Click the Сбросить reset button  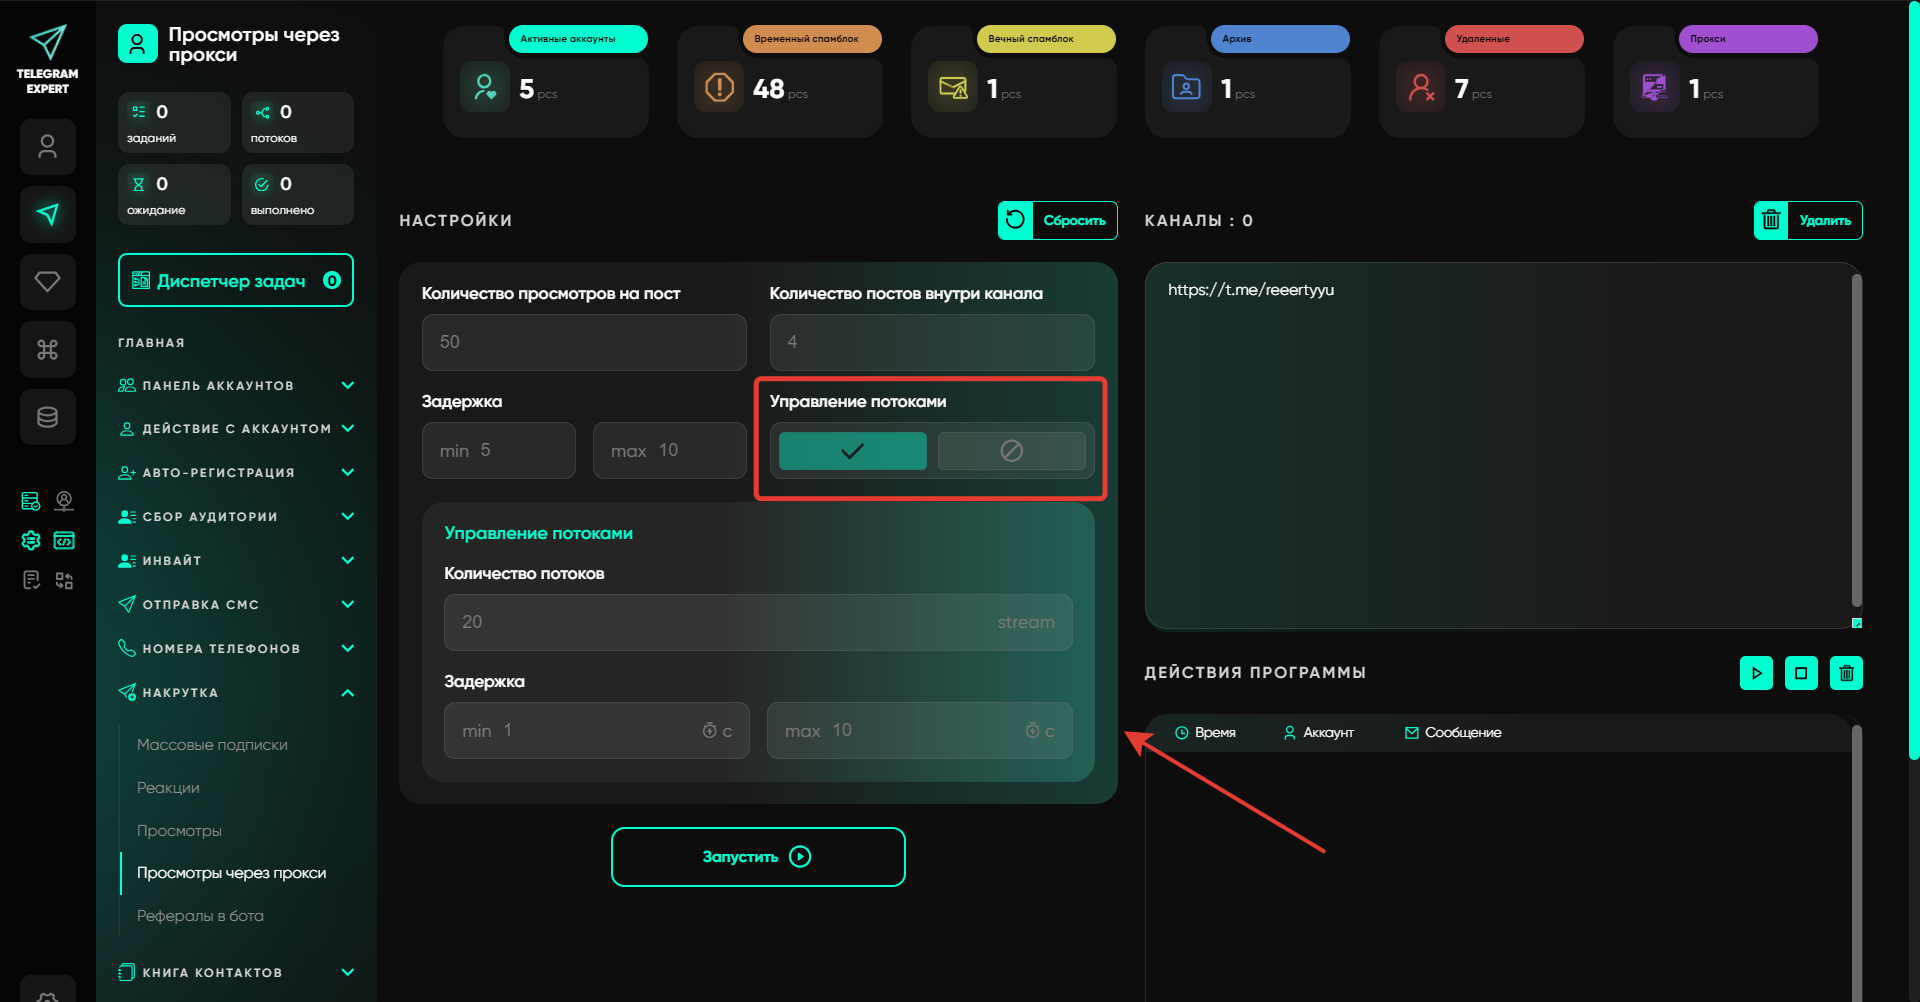click(1057, 221)
